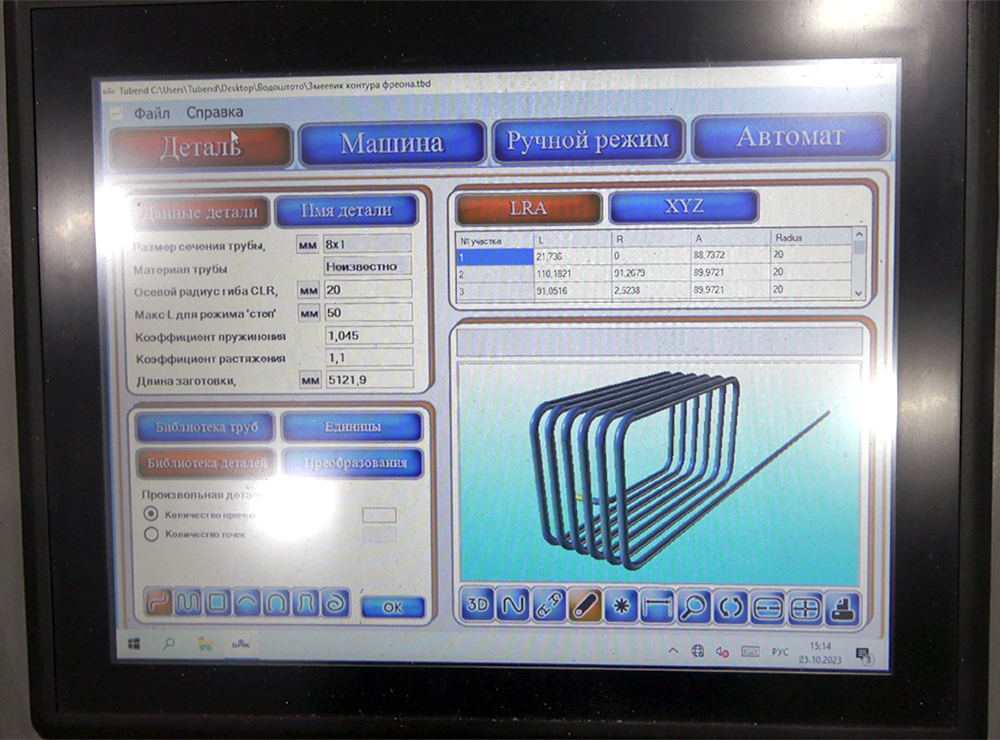Switch to the XYZ coordinates tab
Image resolution: width=1000 pixels, height=740 pixels.
683,207
